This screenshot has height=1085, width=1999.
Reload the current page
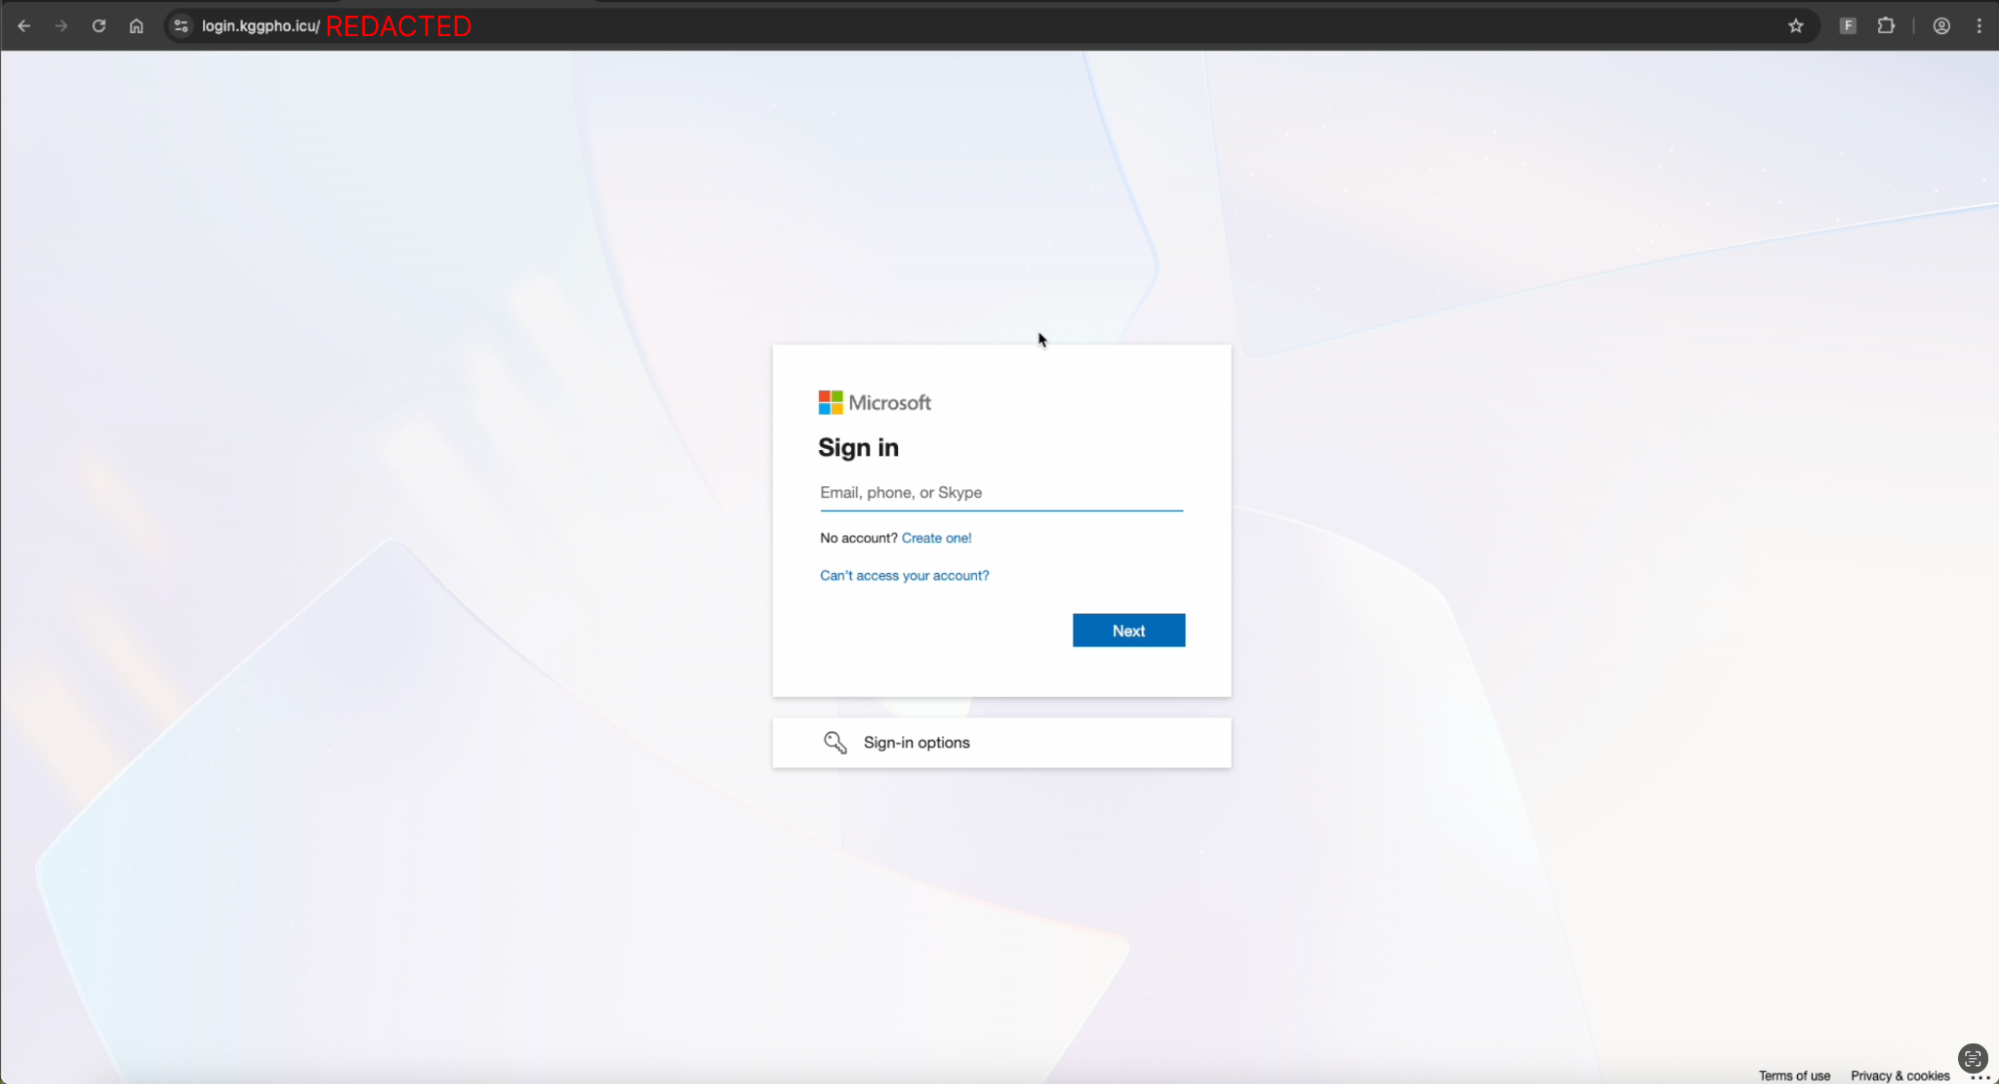click(98, 25)
